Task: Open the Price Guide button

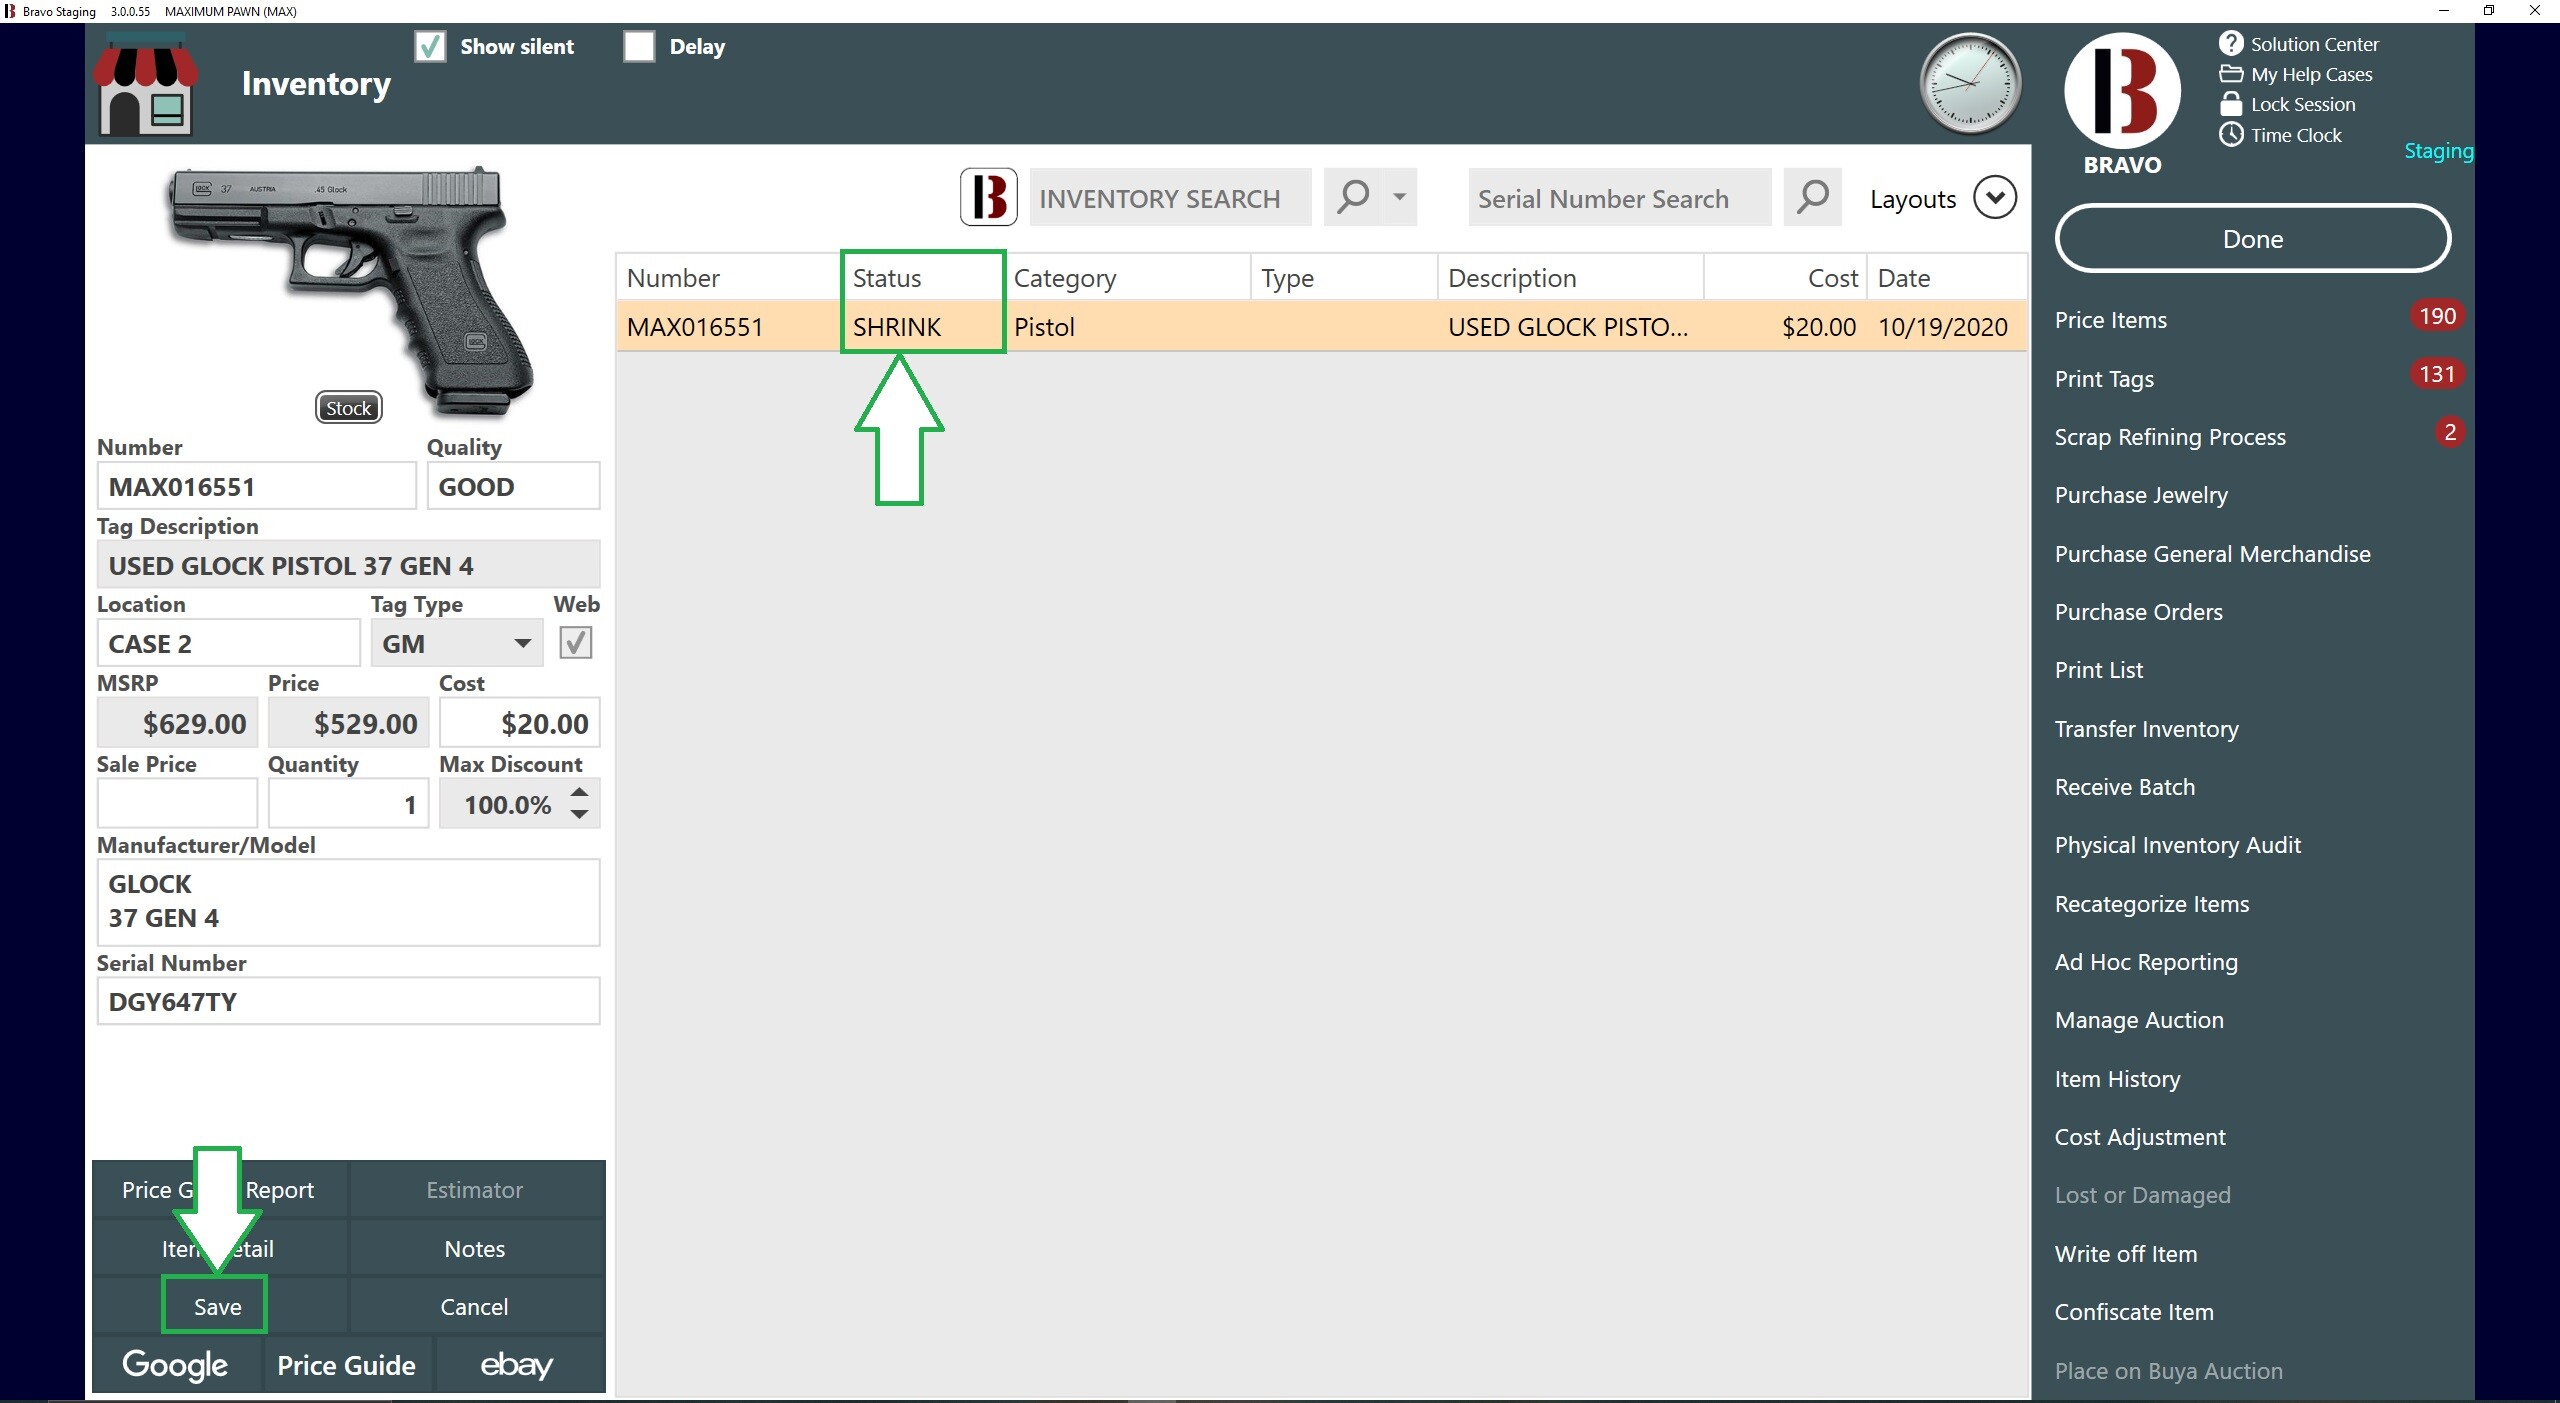Action: click(346, 1365)
